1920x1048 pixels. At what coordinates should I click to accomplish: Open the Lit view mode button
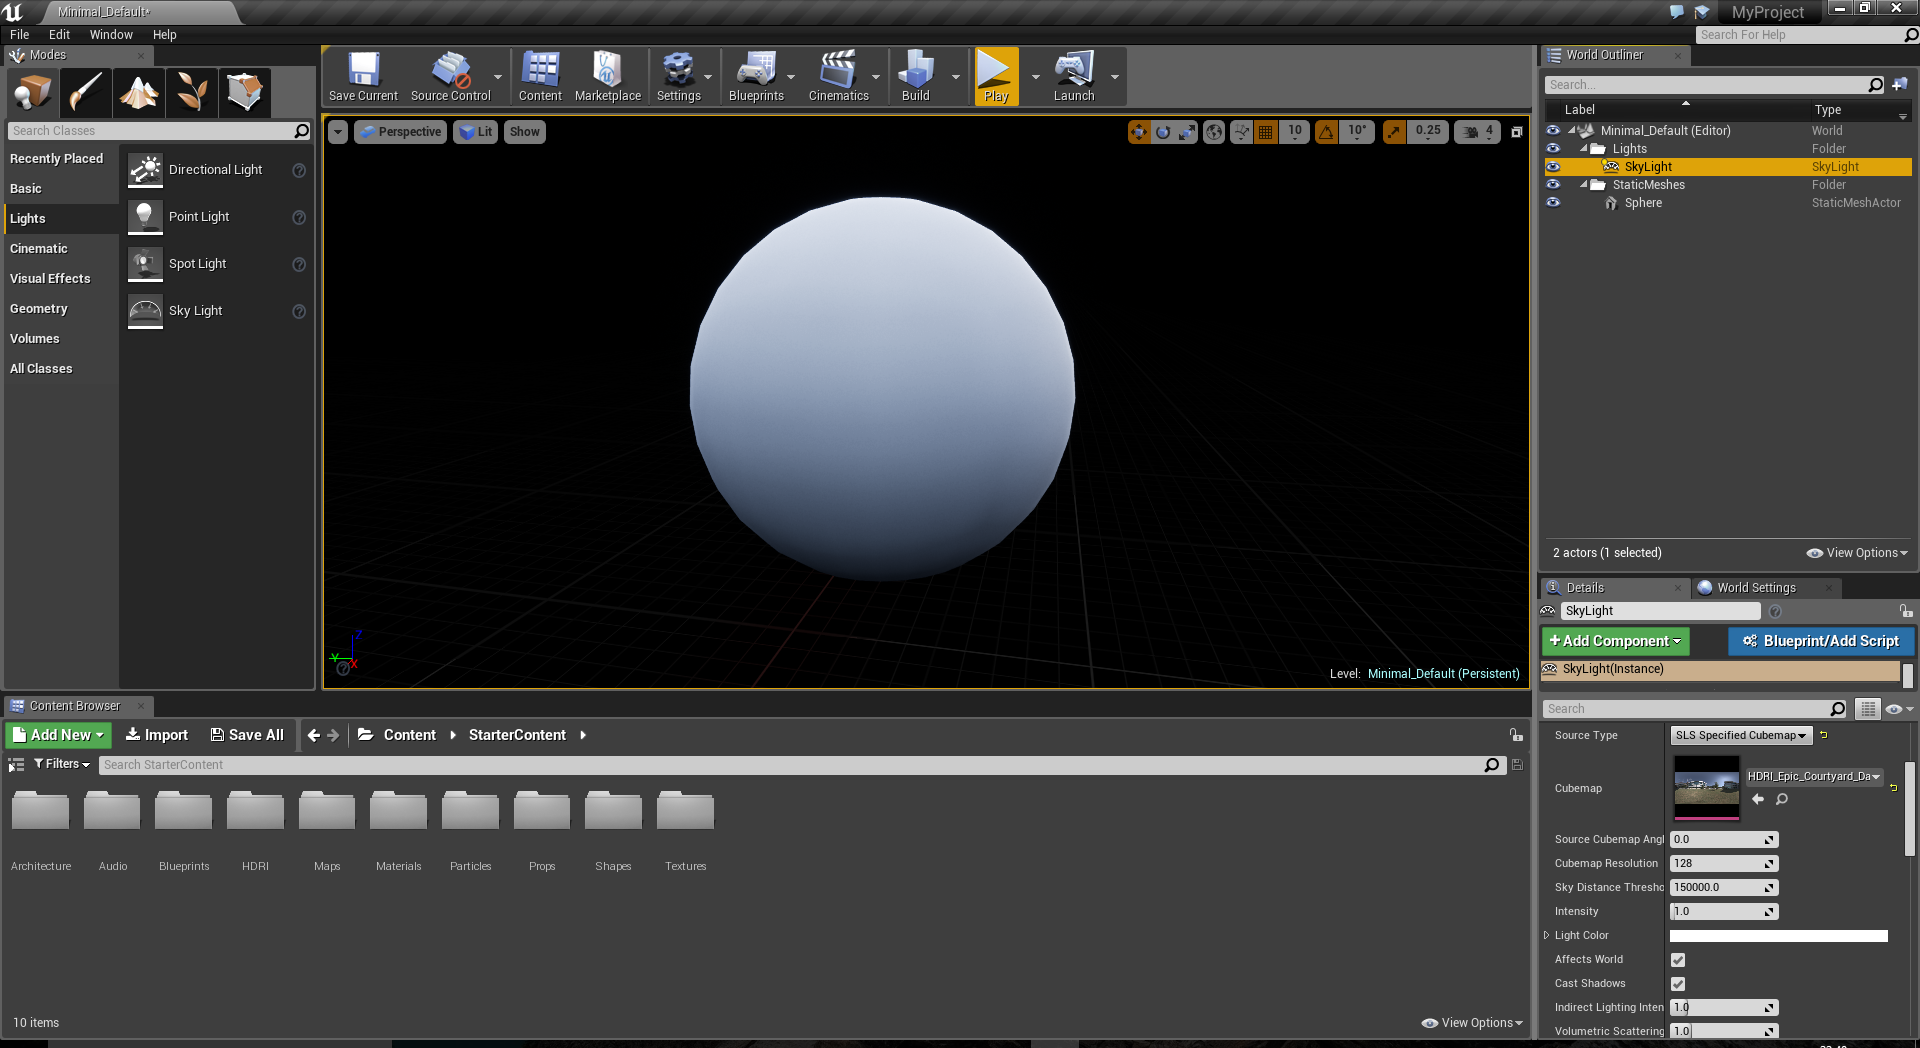tap(475, 132)
